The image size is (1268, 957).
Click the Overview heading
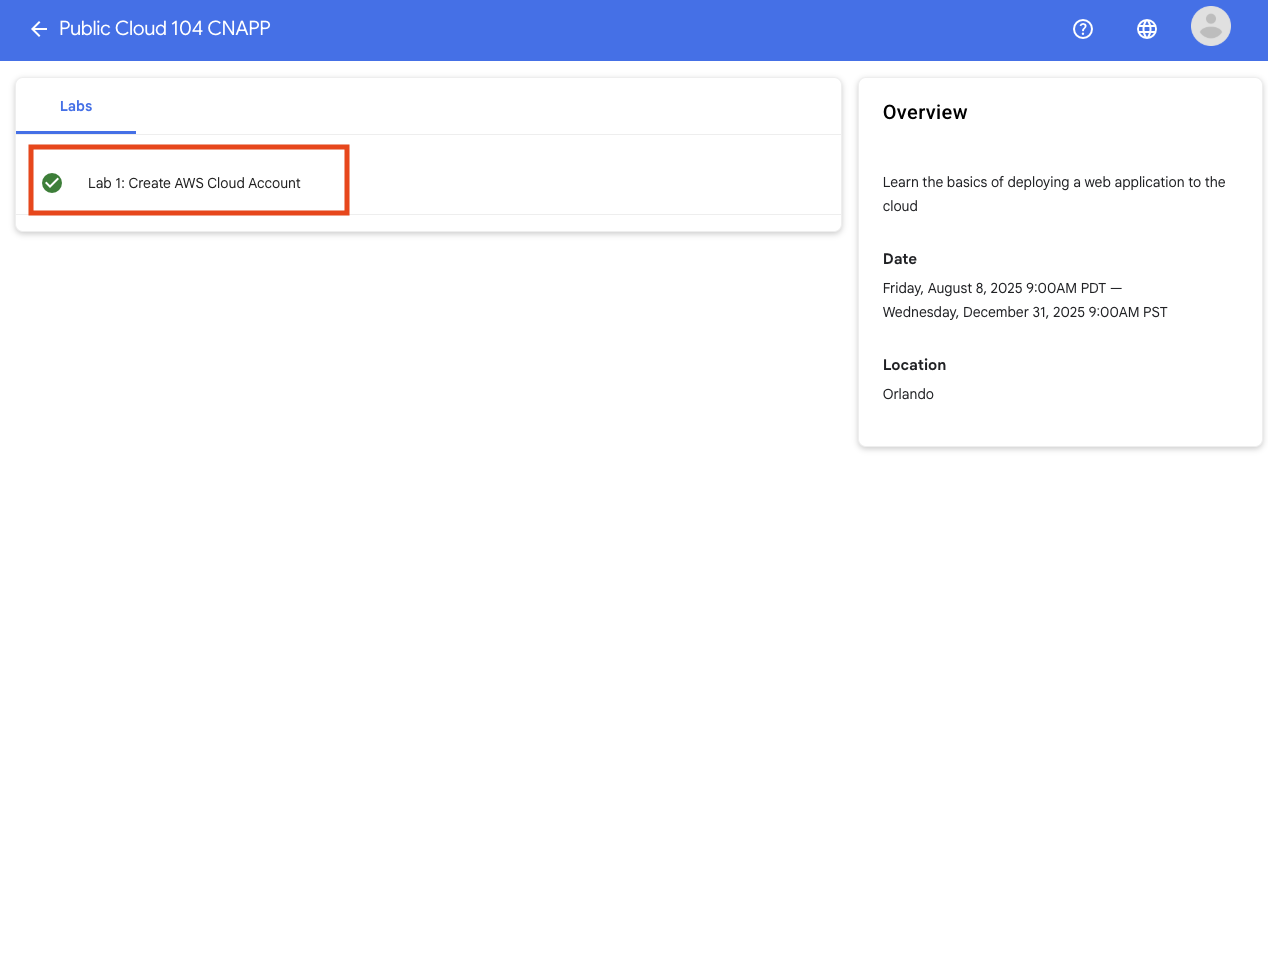pyautogui.click(x=925, y=112)
